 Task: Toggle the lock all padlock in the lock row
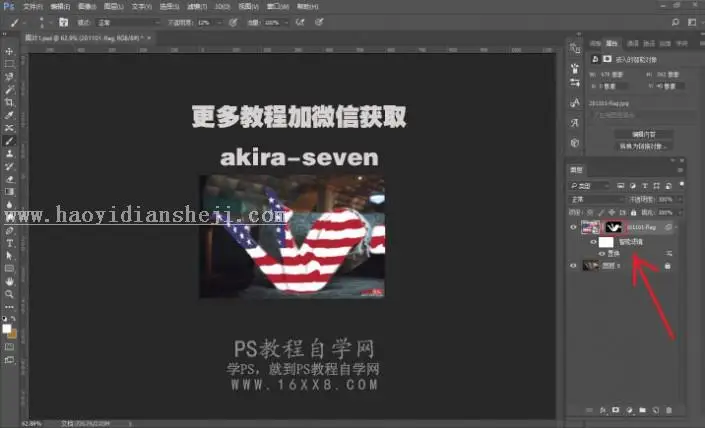[634, 212]
